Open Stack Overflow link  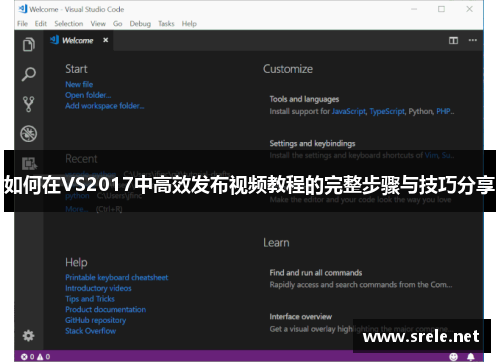click(91, 331)
